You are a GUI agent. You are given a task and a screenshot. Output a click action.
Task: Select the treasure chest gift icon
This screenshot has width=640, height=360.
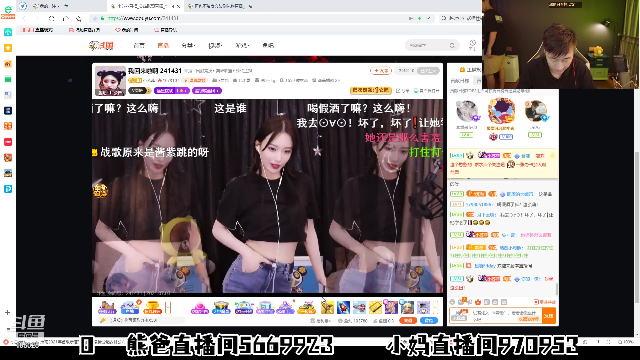point(221,307)
